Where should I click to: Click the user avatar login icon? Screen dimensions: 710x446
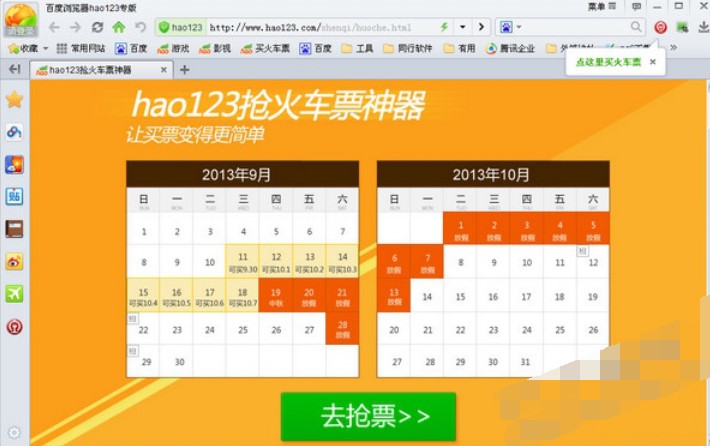pyautogui.click(x=20, y=19)
